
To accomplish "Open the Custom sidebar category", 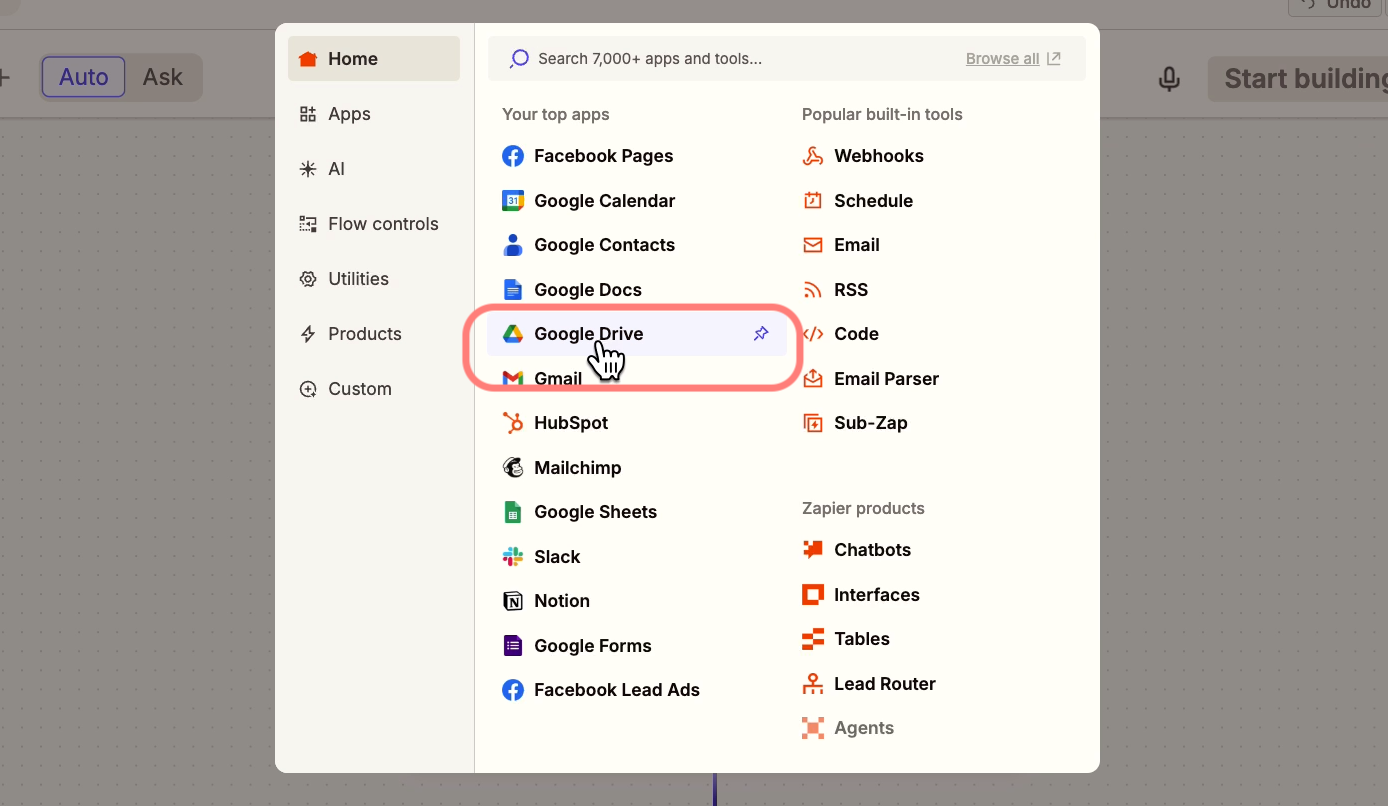I will pyautogui.click(x=374, y=389).
